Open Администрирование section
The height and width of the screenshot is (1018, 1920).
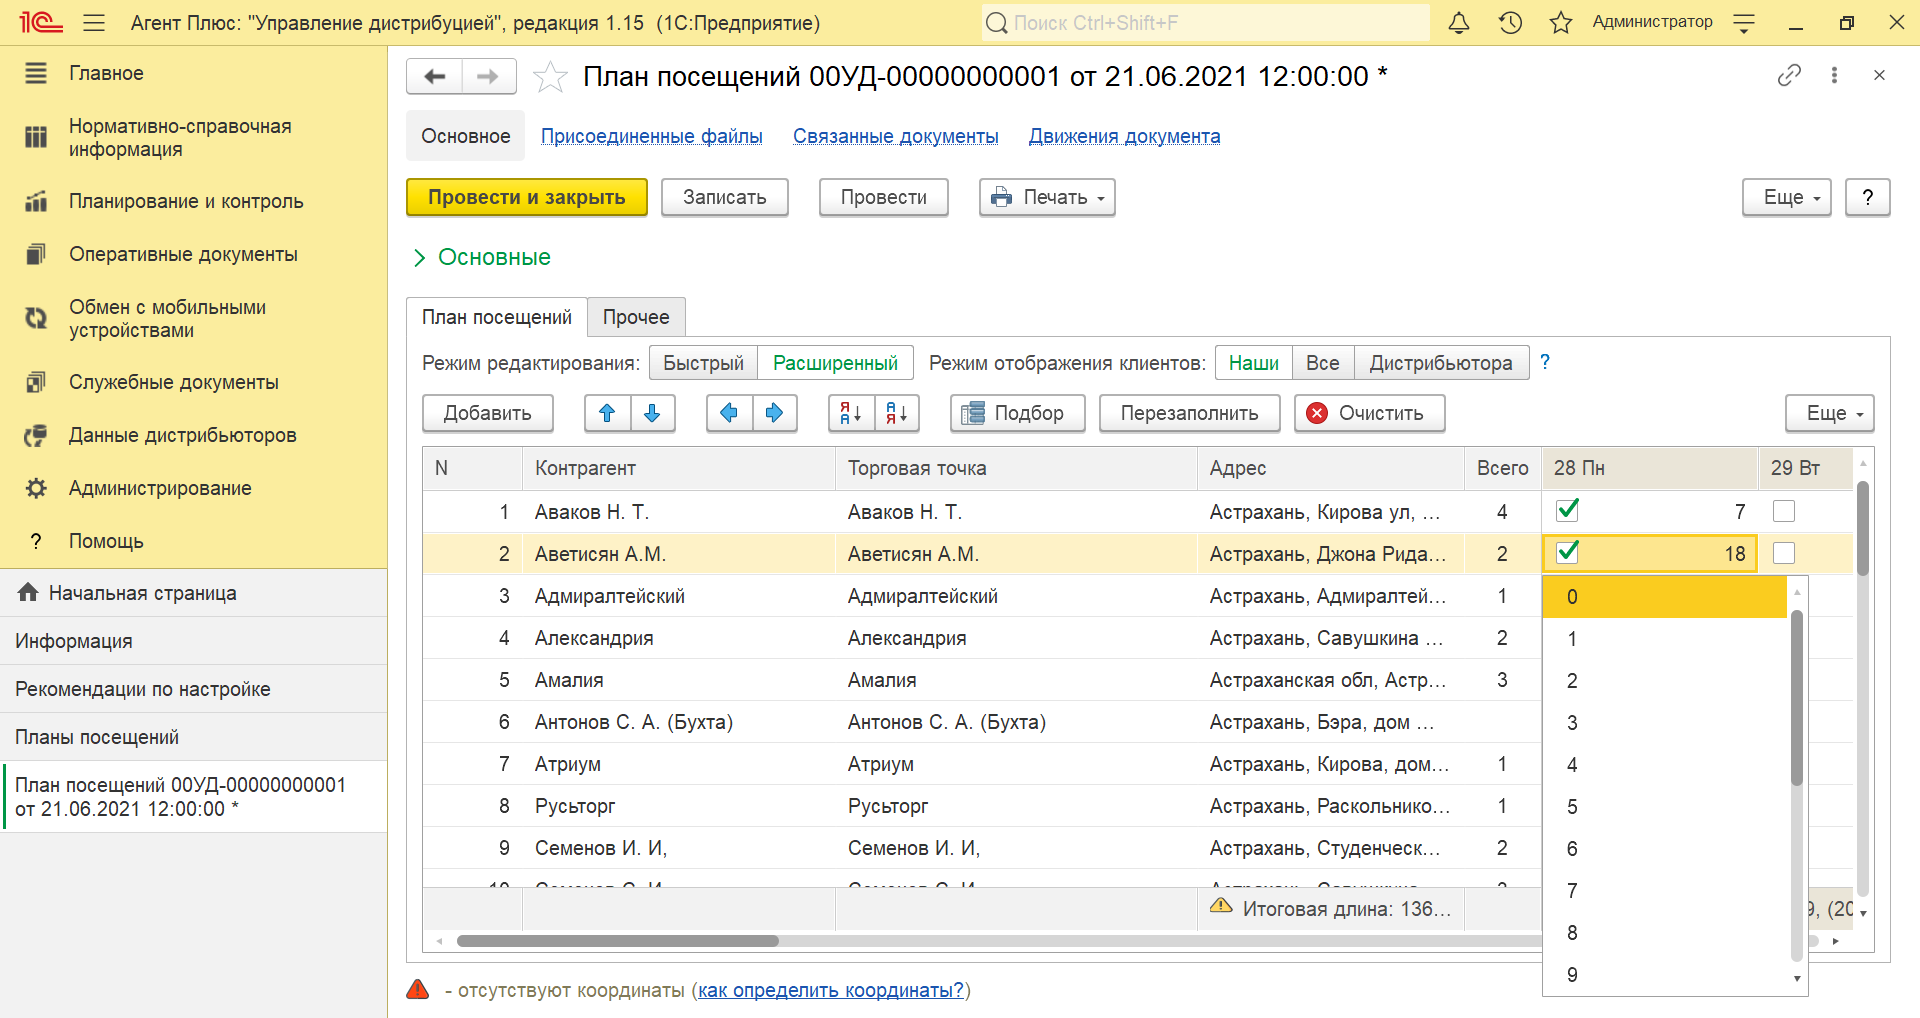[193, 488]
